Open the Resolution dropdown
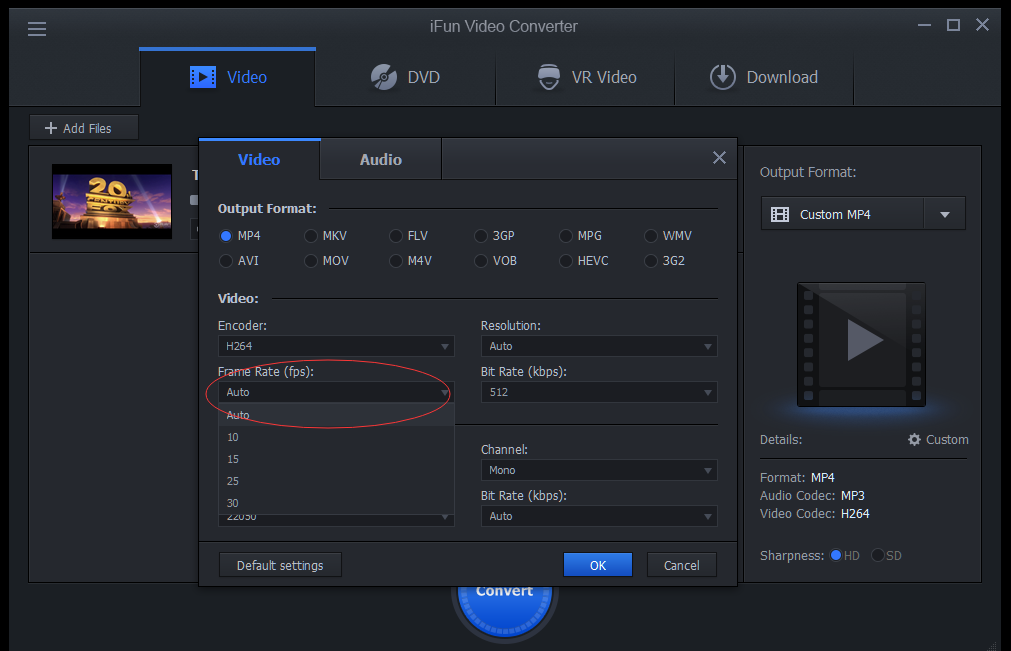The width and height of the screenshot is (1011, 651). coord(599,346)
